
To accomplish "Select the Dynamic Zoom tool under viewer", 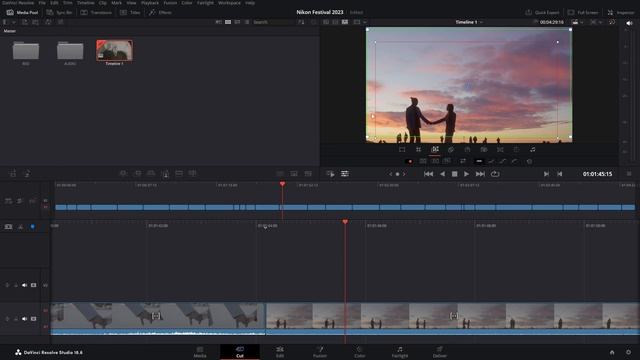I will [435, 150].
